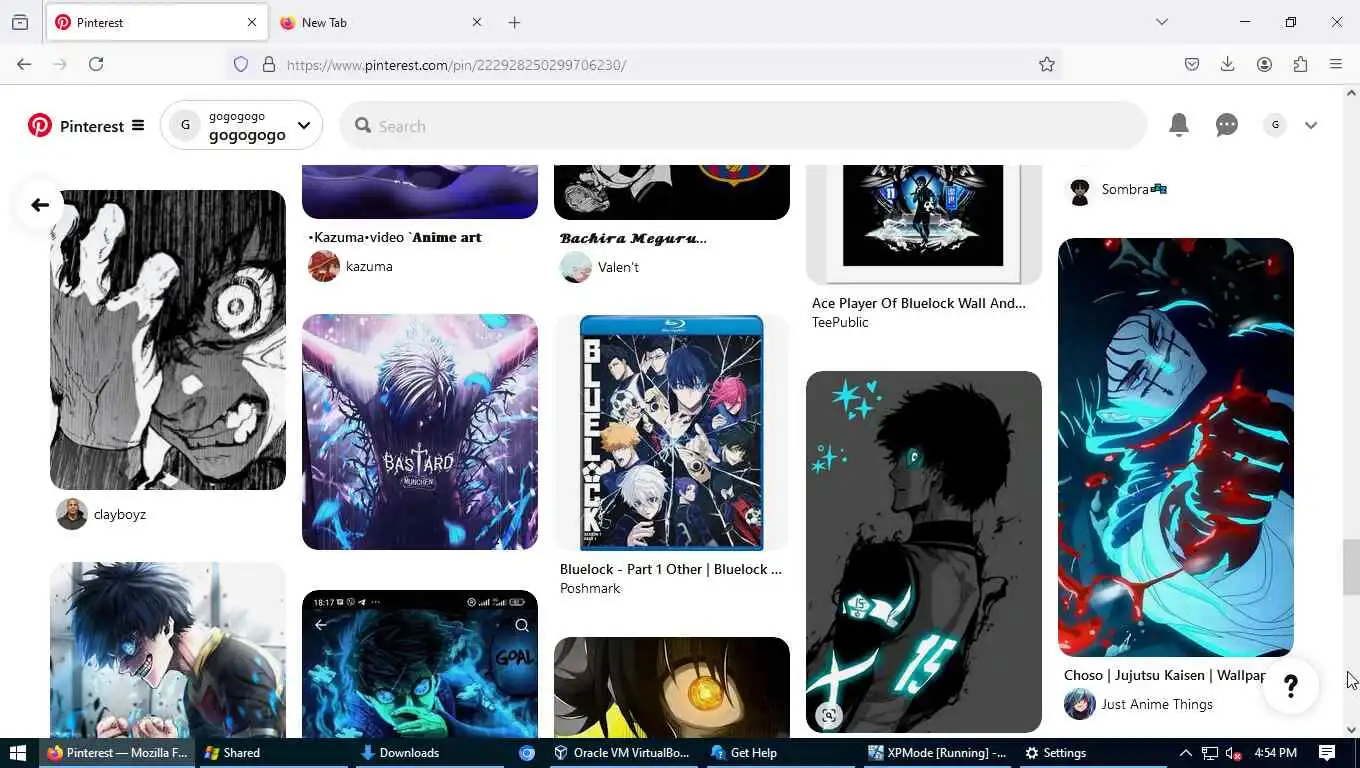The width and height of the screenshot is (1360, 768).
Task: Open the clayboyz manga pin image
Action: coord(168,340)
